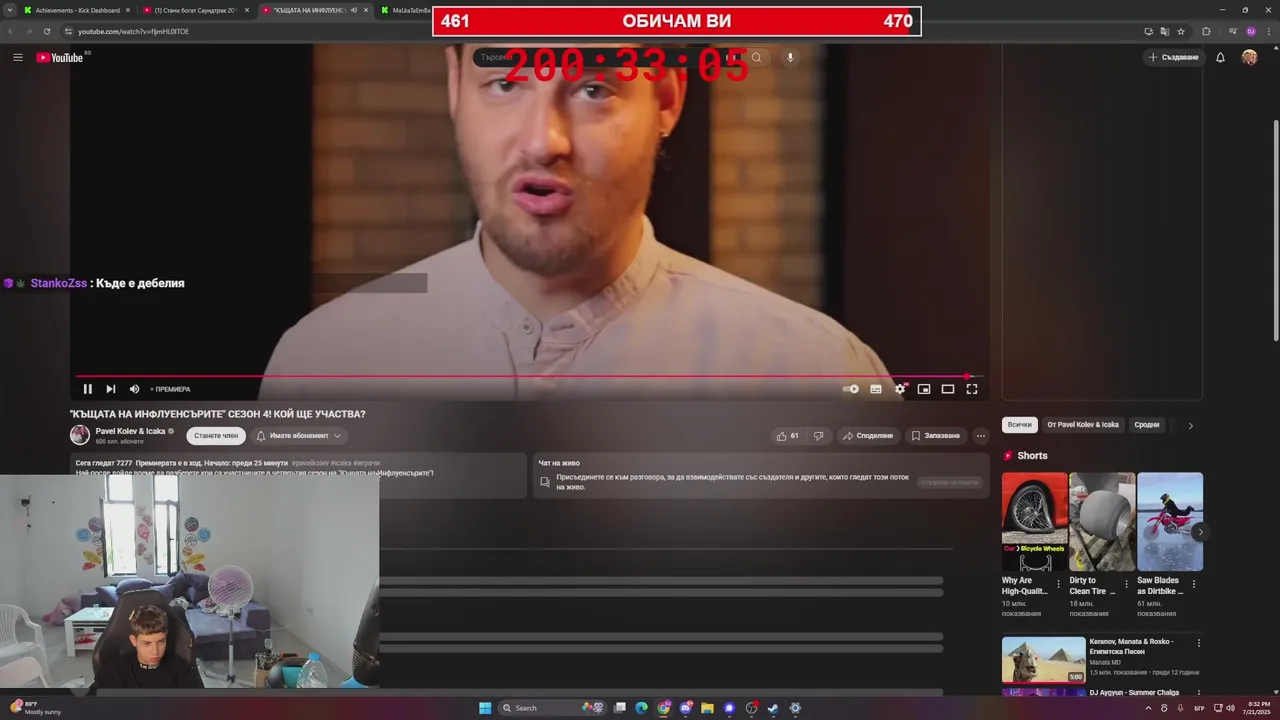
Task: Click the #pavelkolev hashtag link
Action: [310, 464]
